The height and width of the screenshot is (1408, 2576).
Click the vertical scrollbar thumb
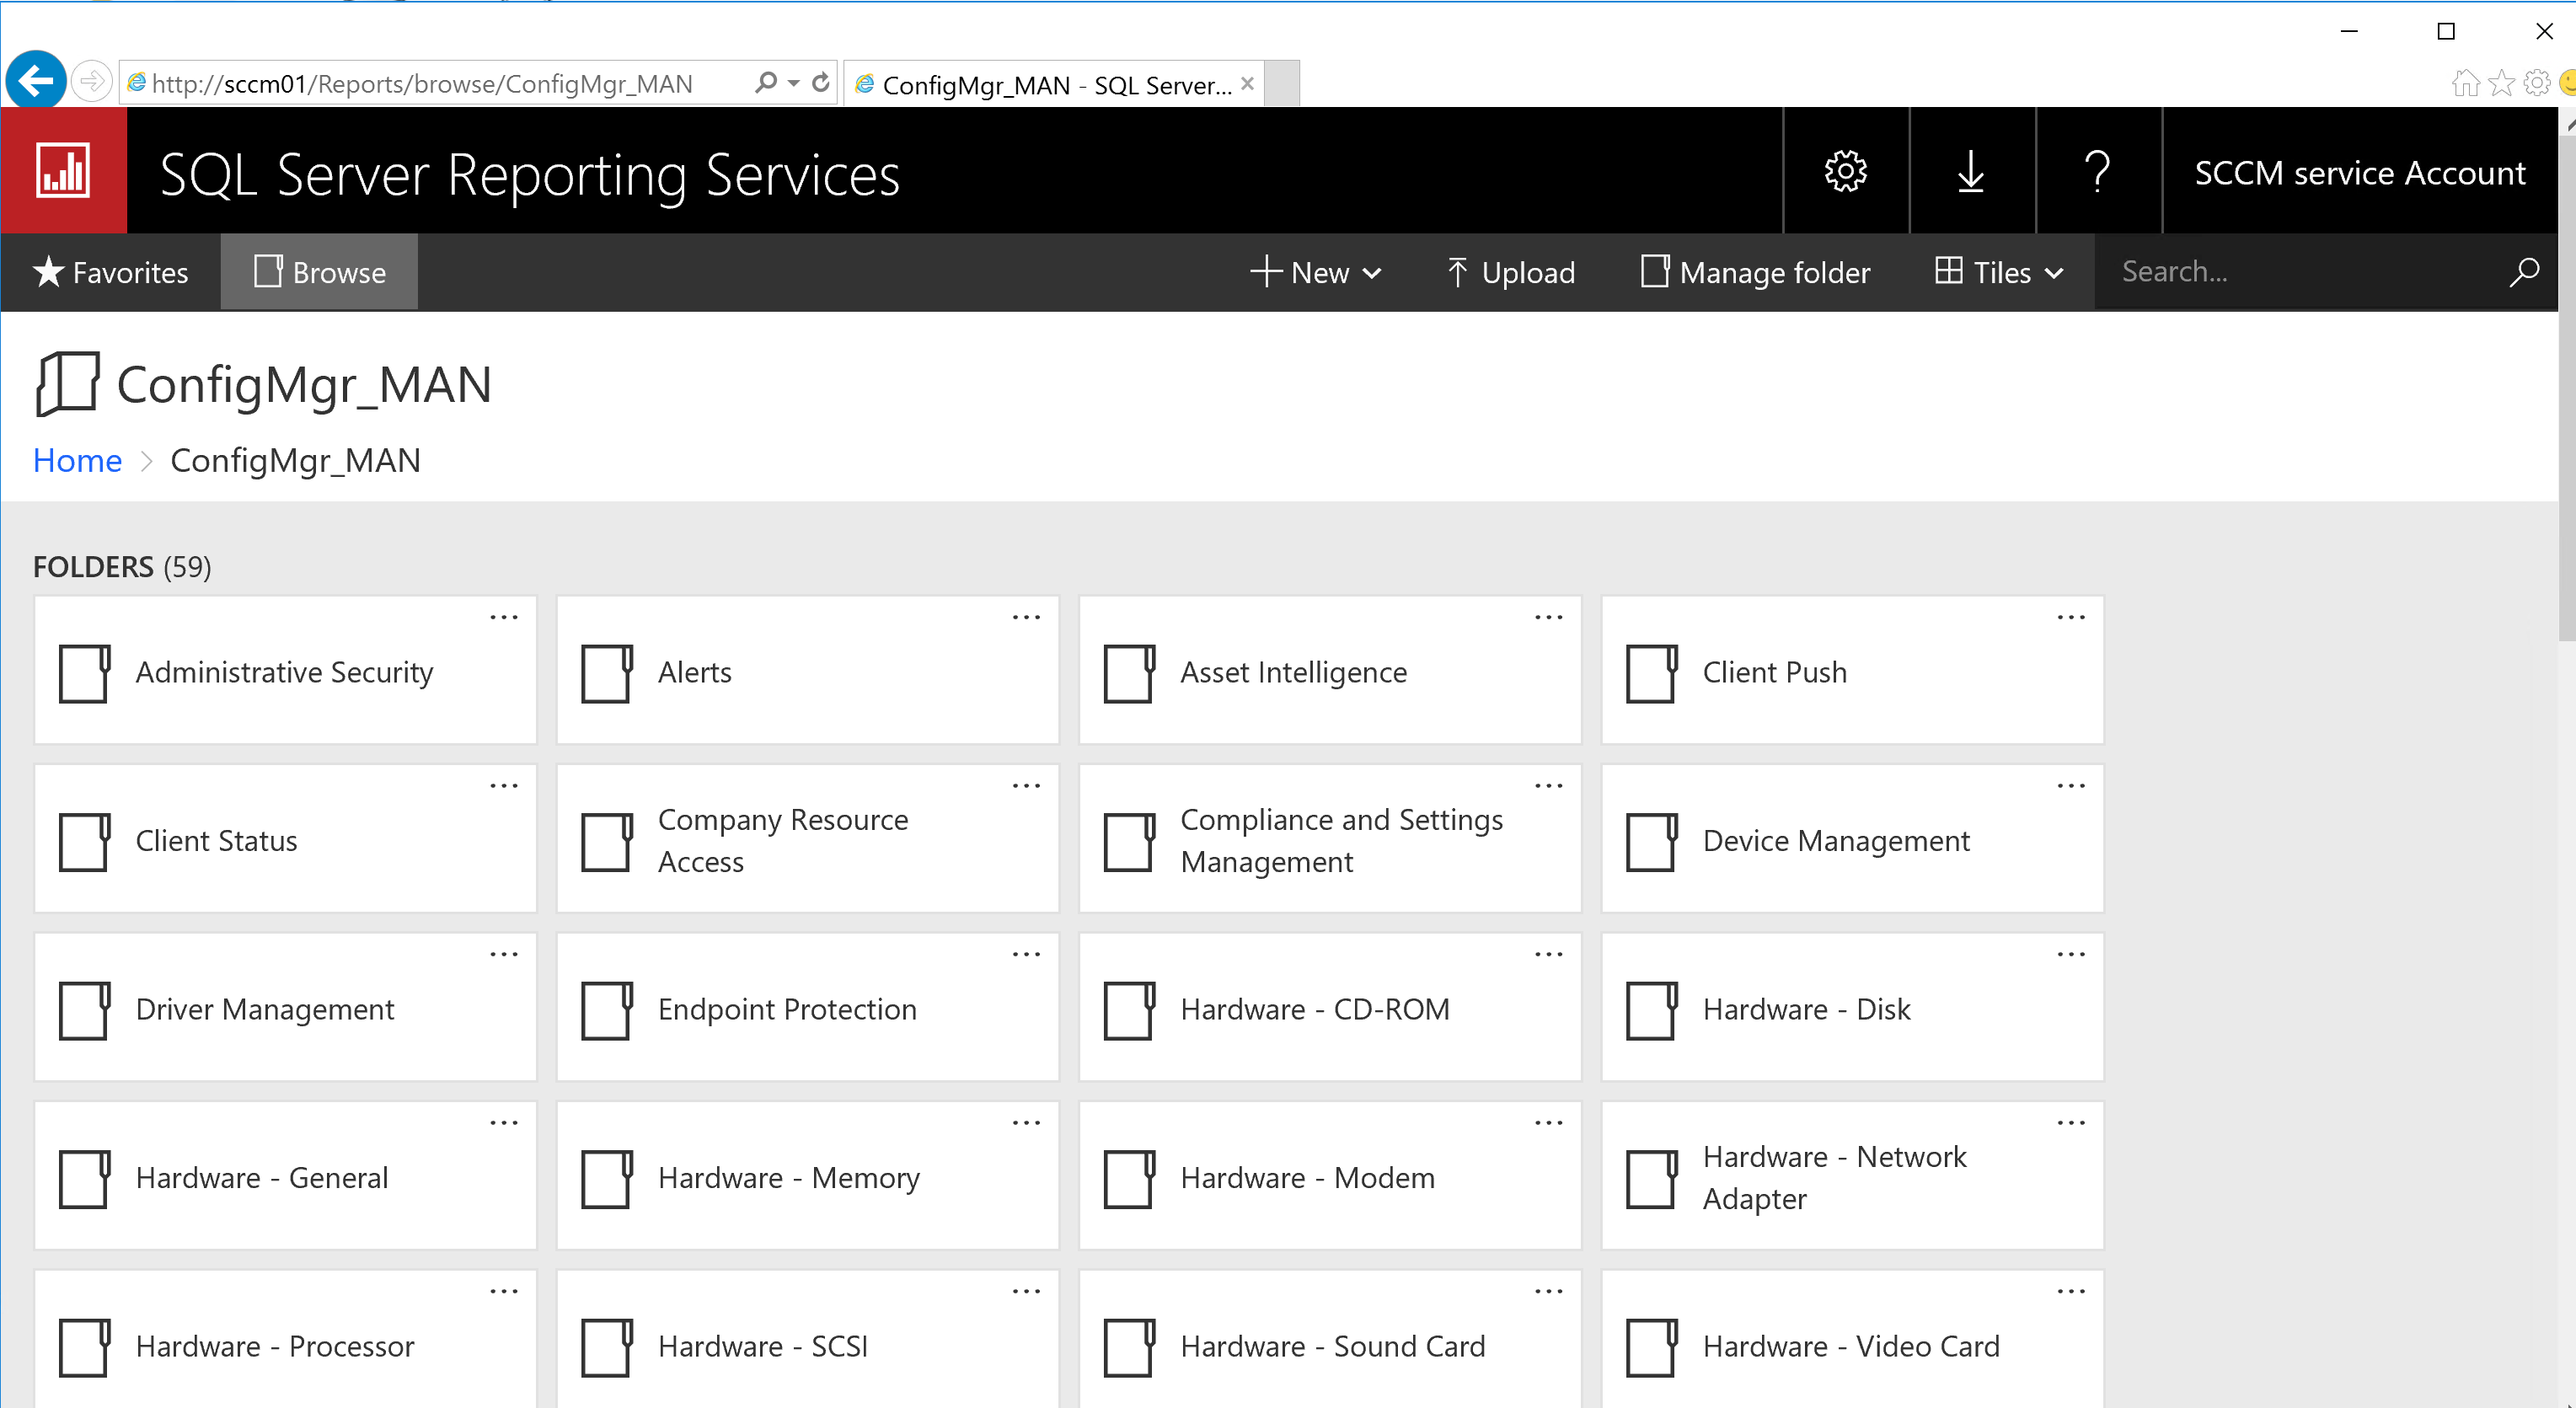[x=2566, y=390]
